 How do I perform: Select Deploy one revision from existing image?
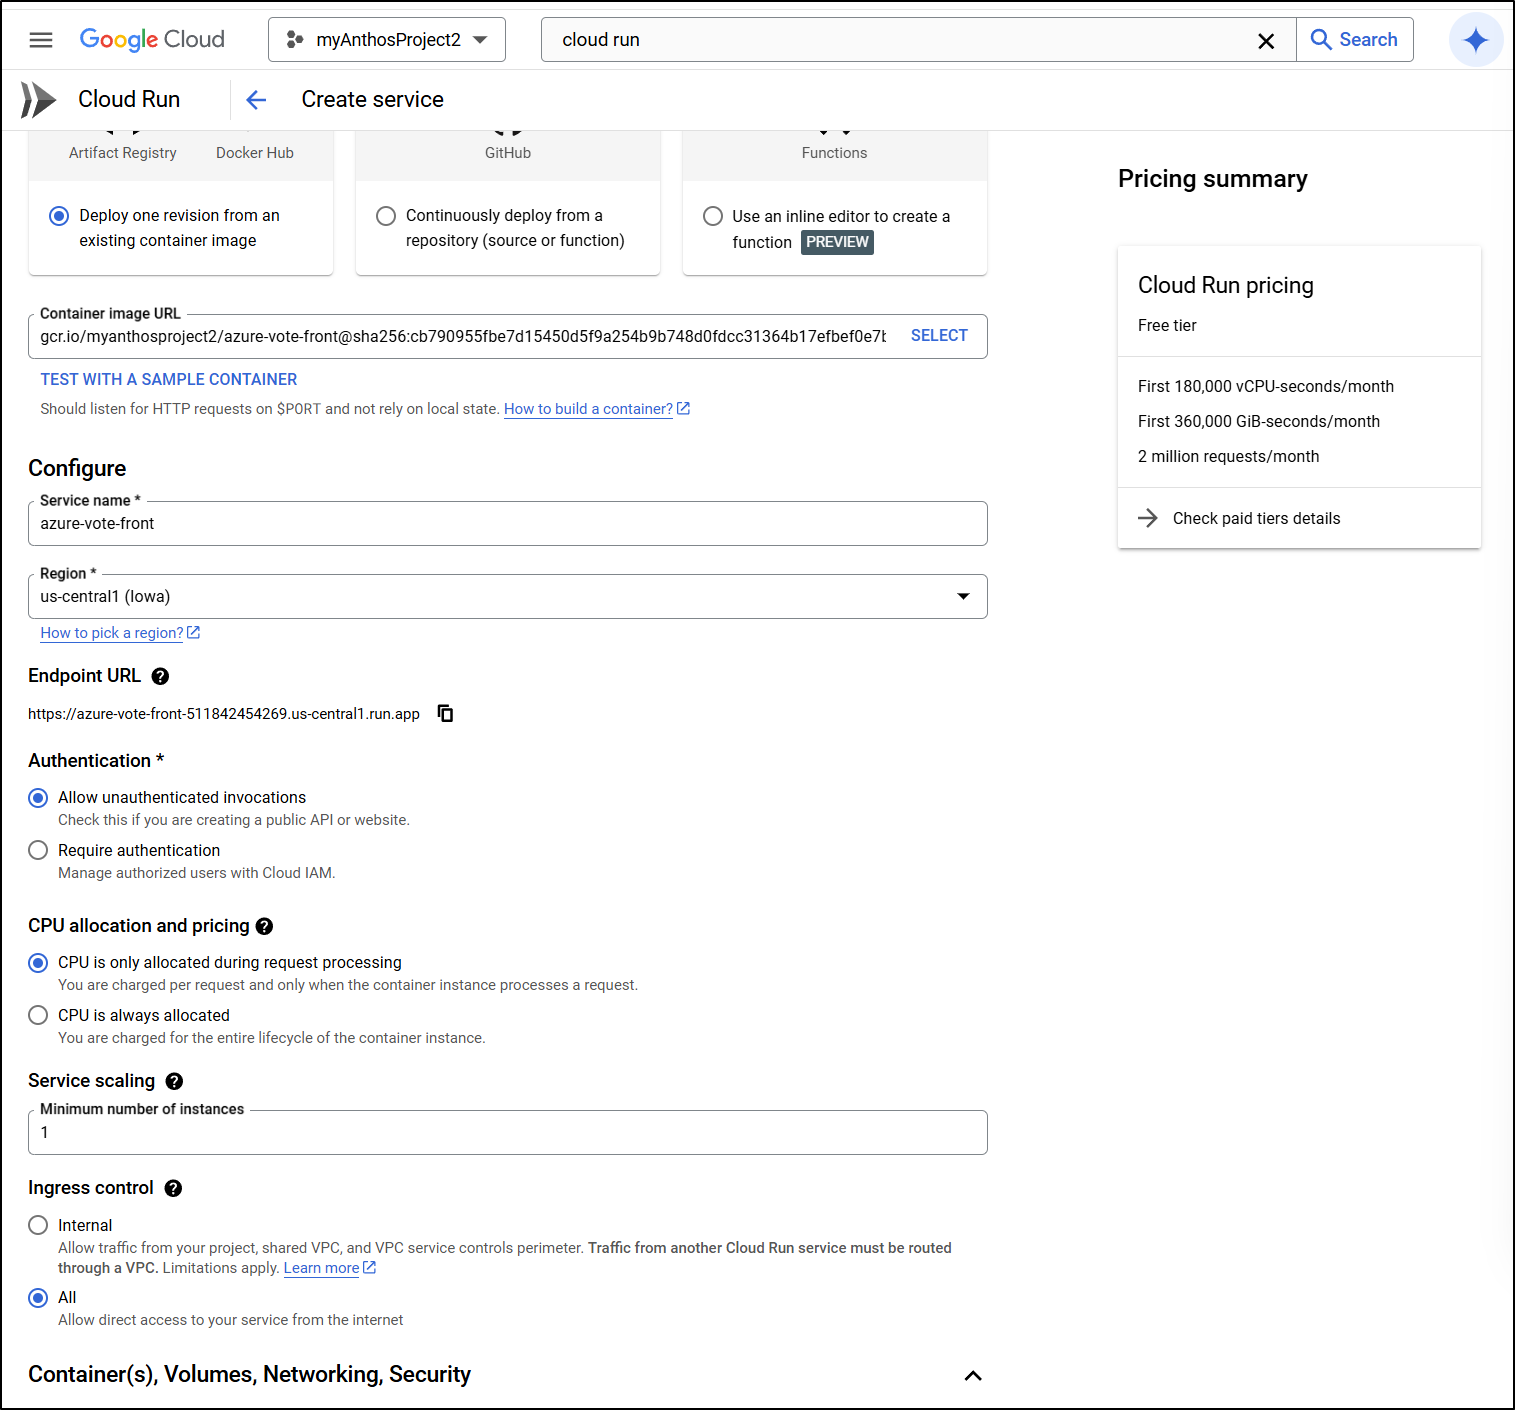(x=59, y=216)
